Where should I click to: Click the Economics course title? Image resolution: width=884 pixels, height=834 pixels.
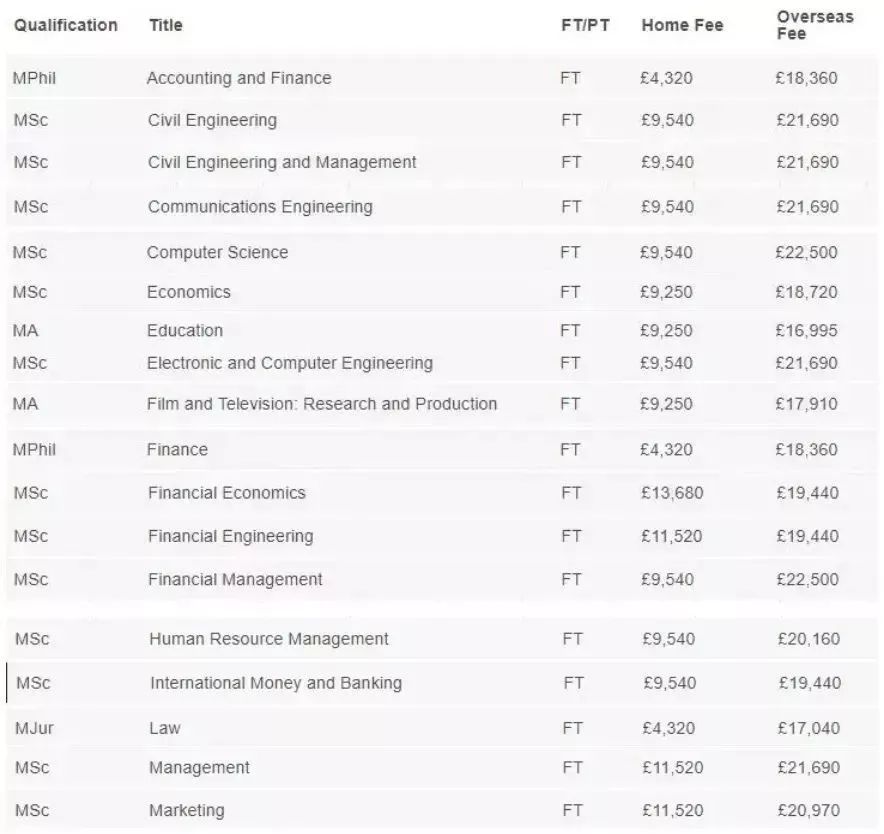coord(189,292)
